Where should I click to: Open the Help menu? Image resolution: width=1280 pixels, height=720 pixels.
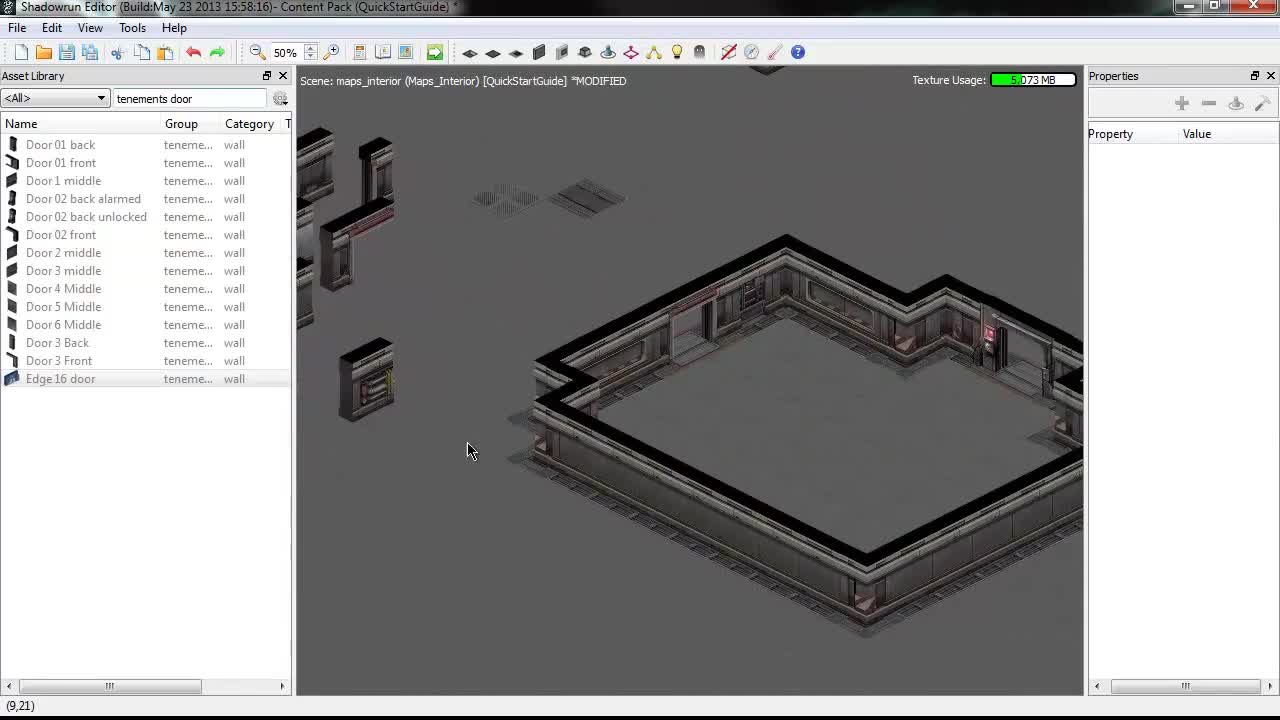(174, 28)
